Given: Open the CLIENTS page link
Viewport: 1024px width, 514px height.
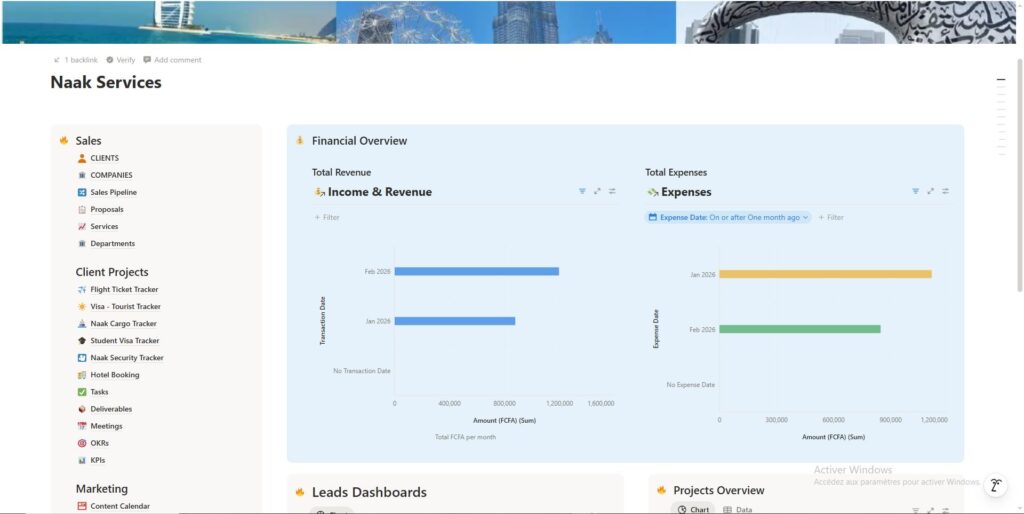Looking at the screenshot, I should 104,158.
